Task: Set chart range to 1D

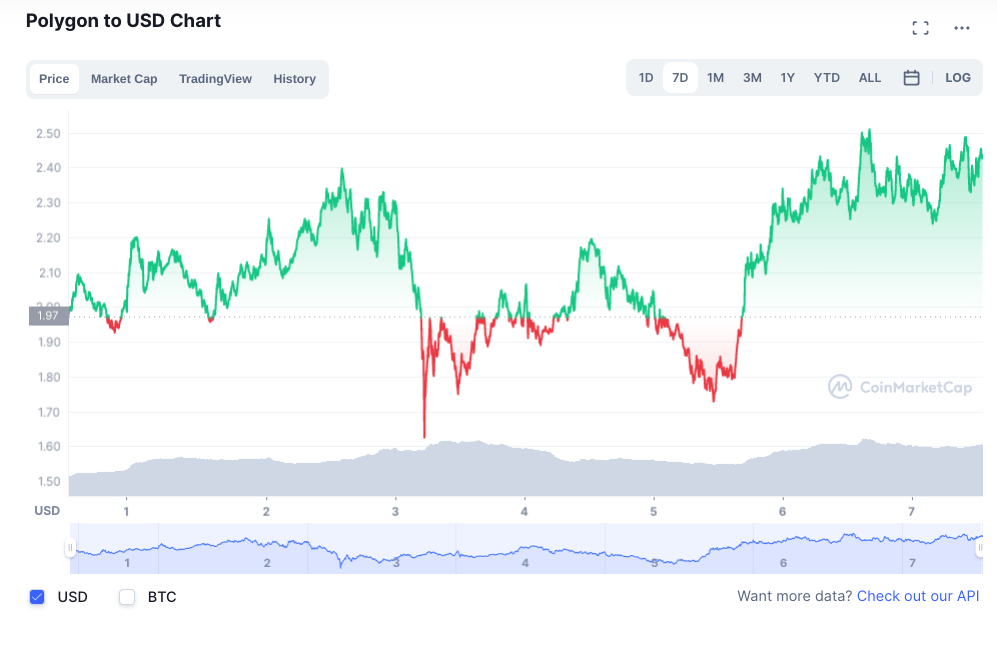Action: [x=646, y=78]
